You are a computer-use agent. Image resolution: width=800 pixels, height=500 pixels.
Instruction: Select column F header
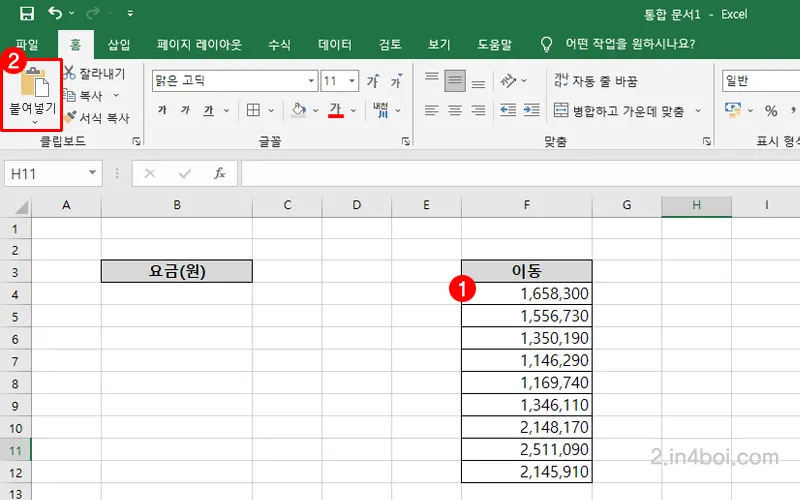coord(527,205)
